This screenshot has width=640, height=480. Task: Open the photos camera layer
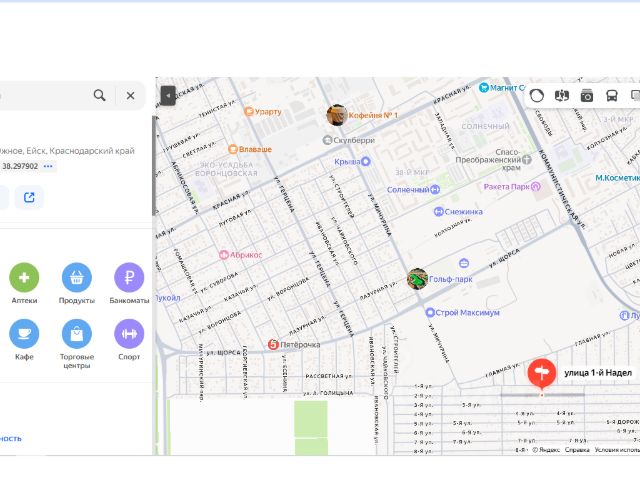click(587, 95)
